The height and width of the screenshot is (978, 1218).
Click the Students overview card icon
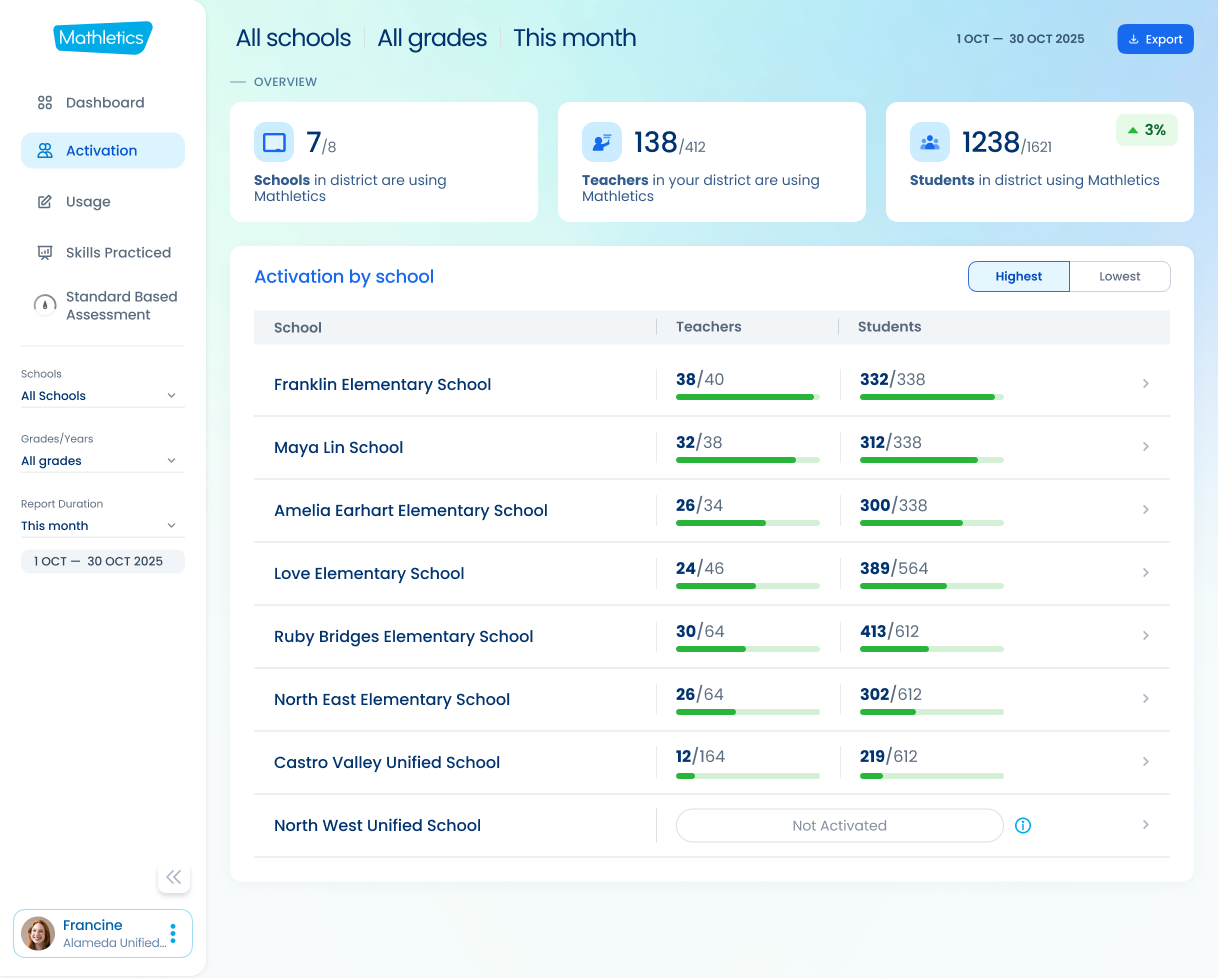(x=930, y=142)
